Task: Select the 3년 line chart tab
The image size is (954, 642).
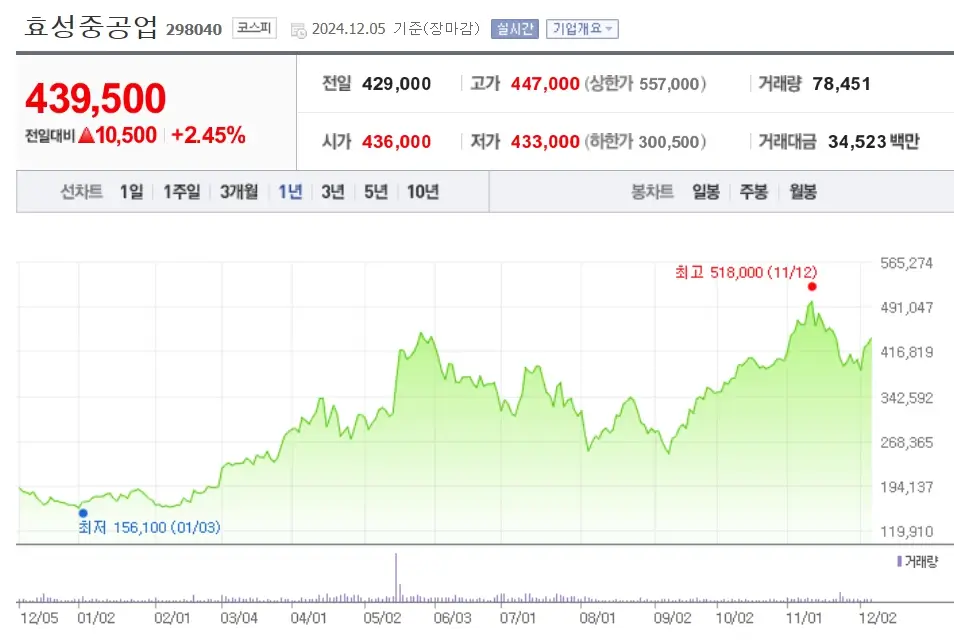Action: (332, 192)
